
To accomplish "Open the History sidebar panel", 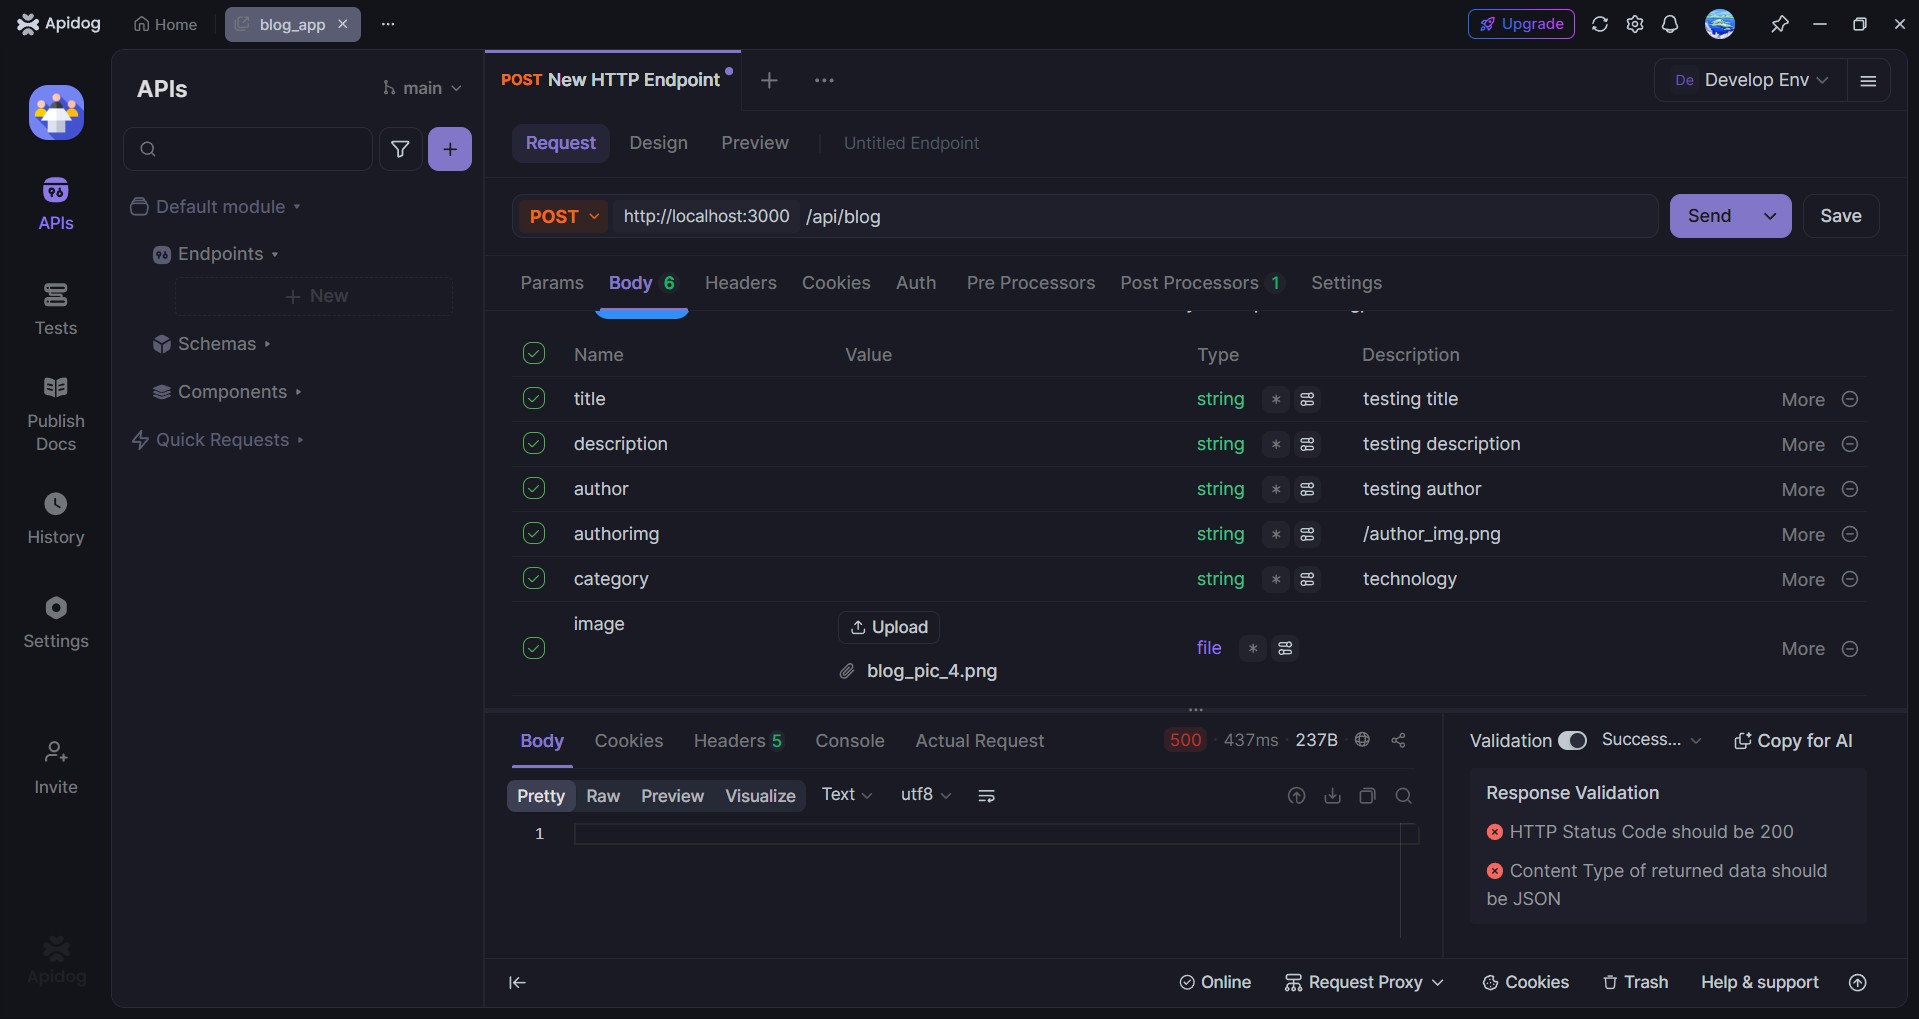I will click(x=56, y=518).
